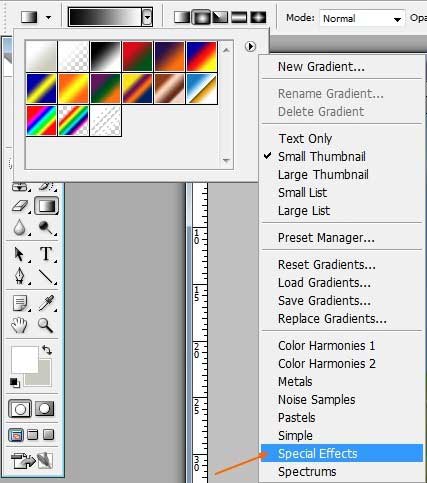Choose Large Thumbnail view
Viewport: 427px width, 483px height.
[323, 174]
